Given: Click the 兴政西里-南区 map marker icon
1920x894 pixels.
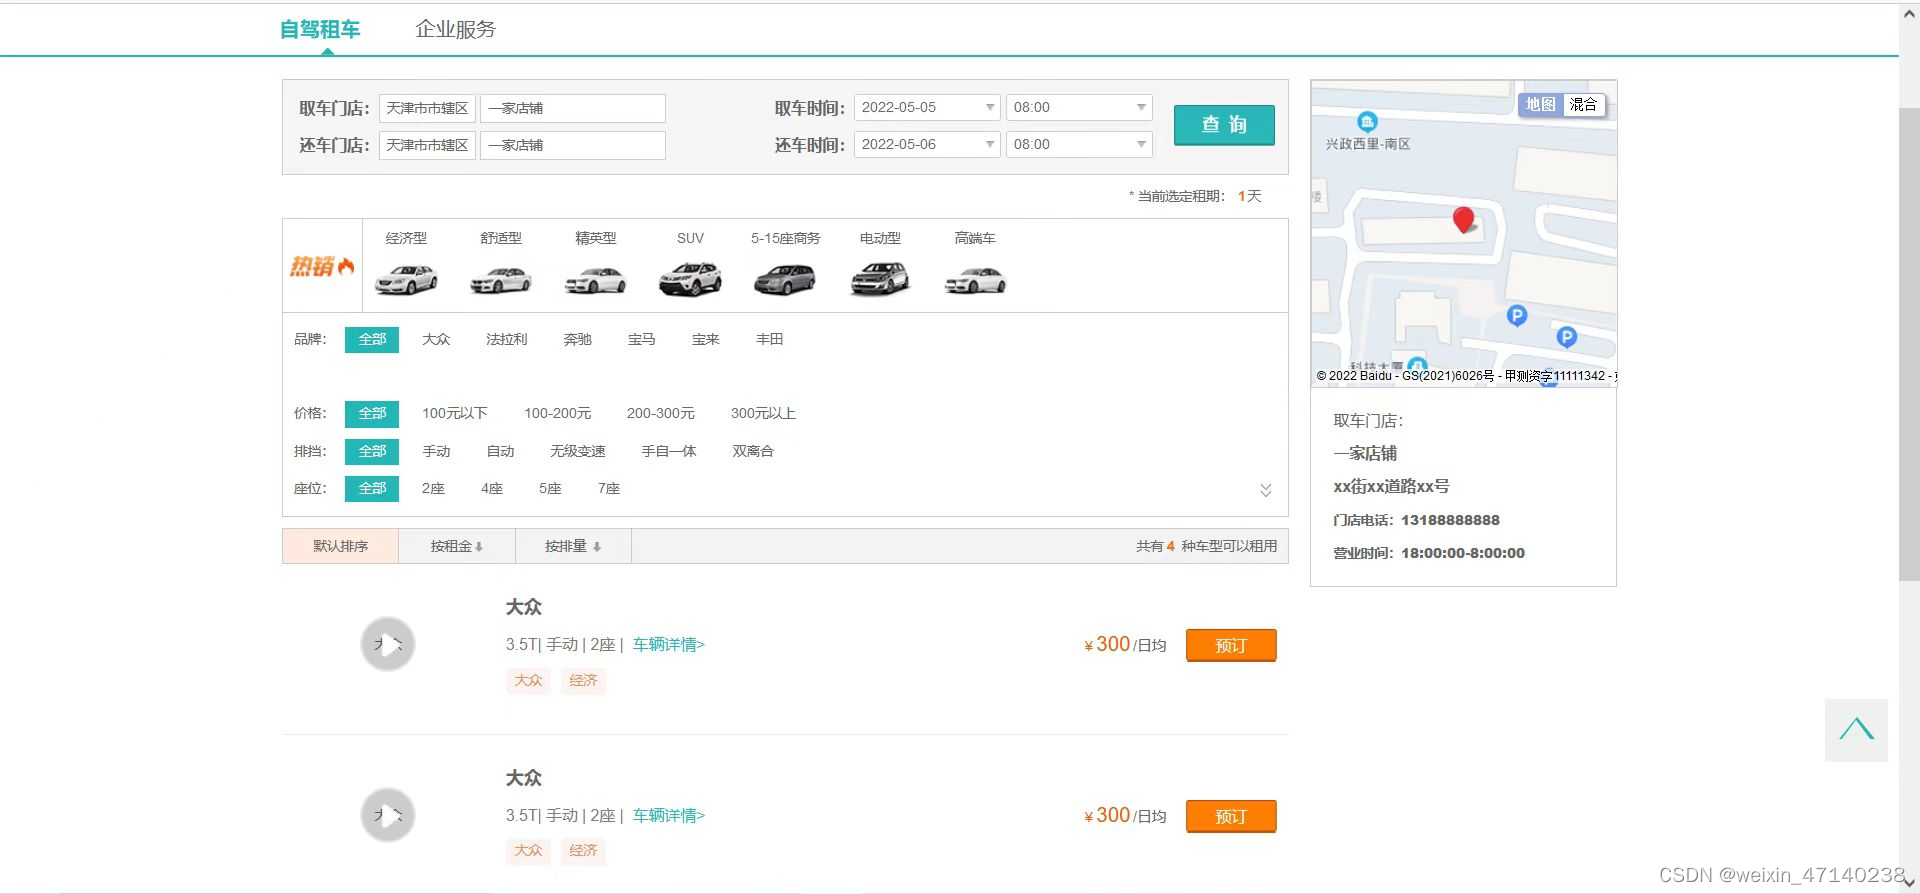Looking at the screenshot, I should click(1367, 122).
